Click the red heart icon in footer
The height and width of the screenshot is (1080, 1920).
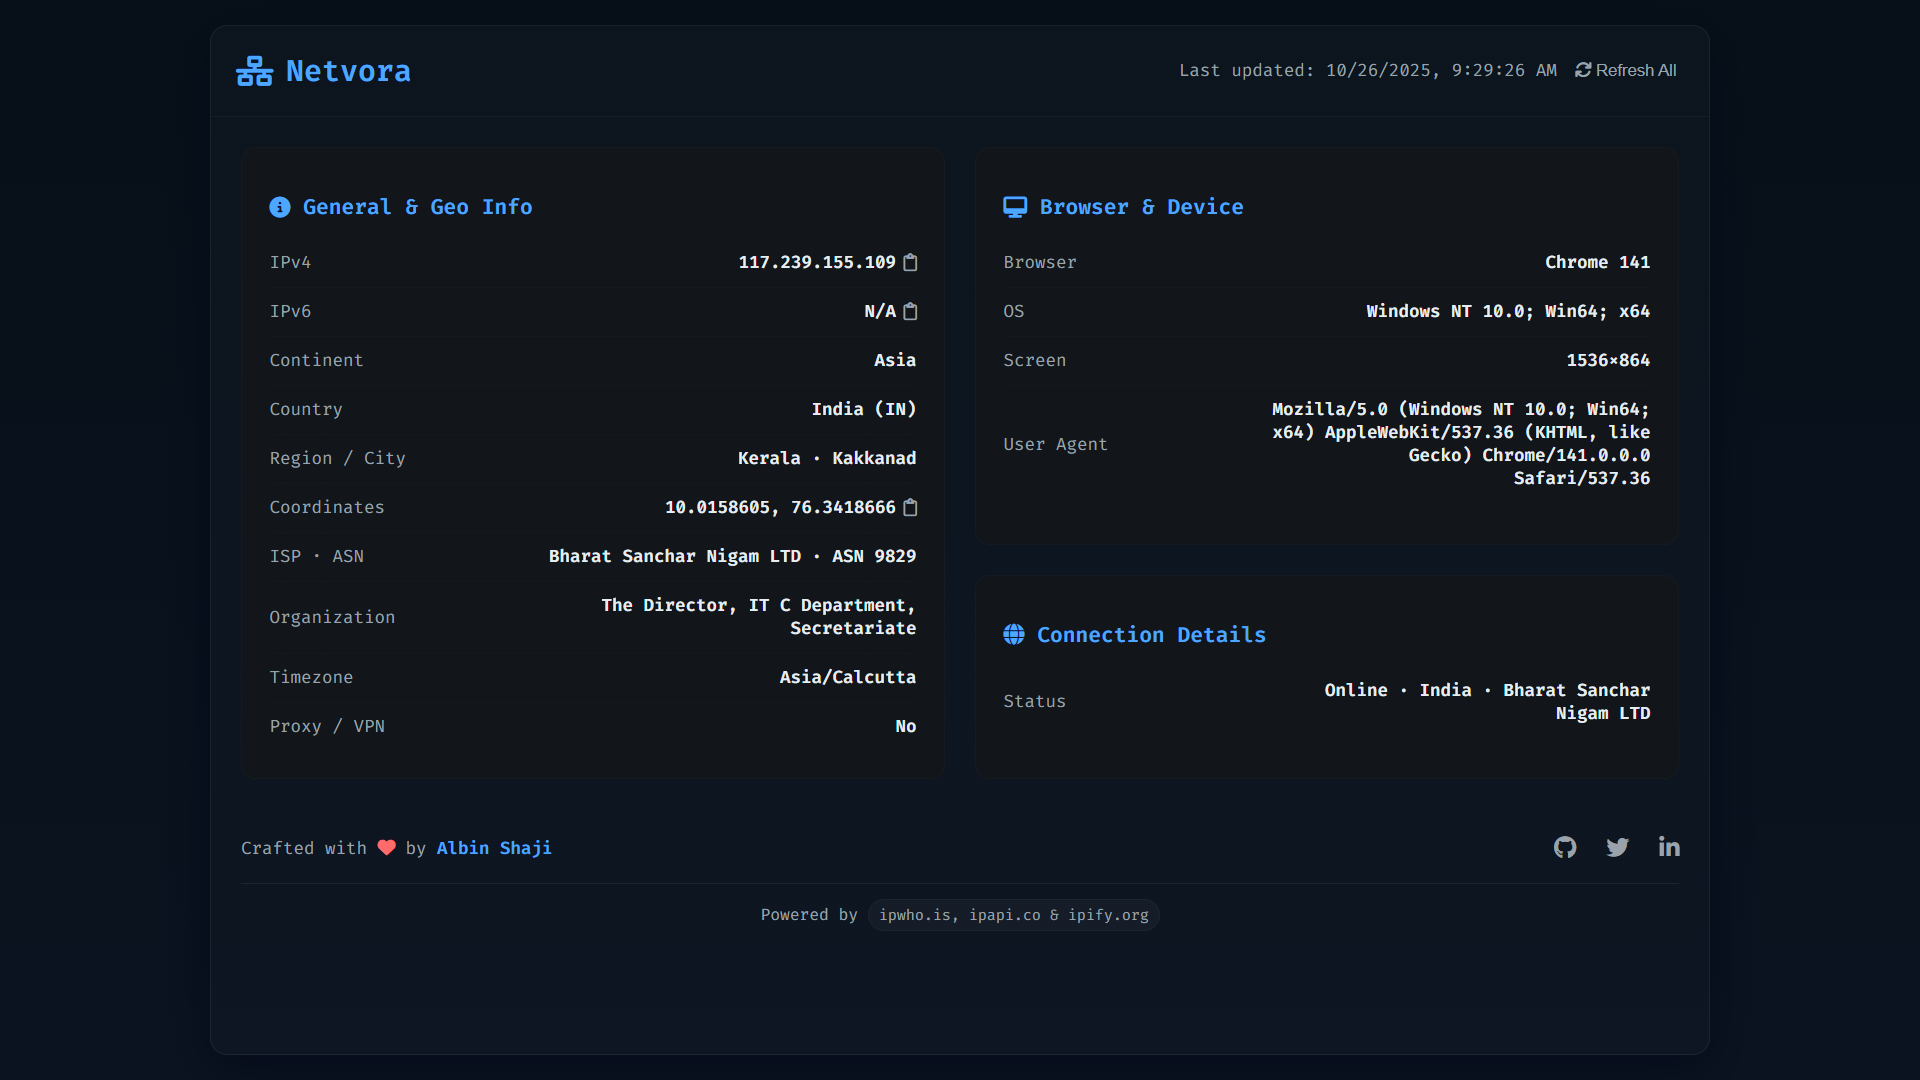386,848
